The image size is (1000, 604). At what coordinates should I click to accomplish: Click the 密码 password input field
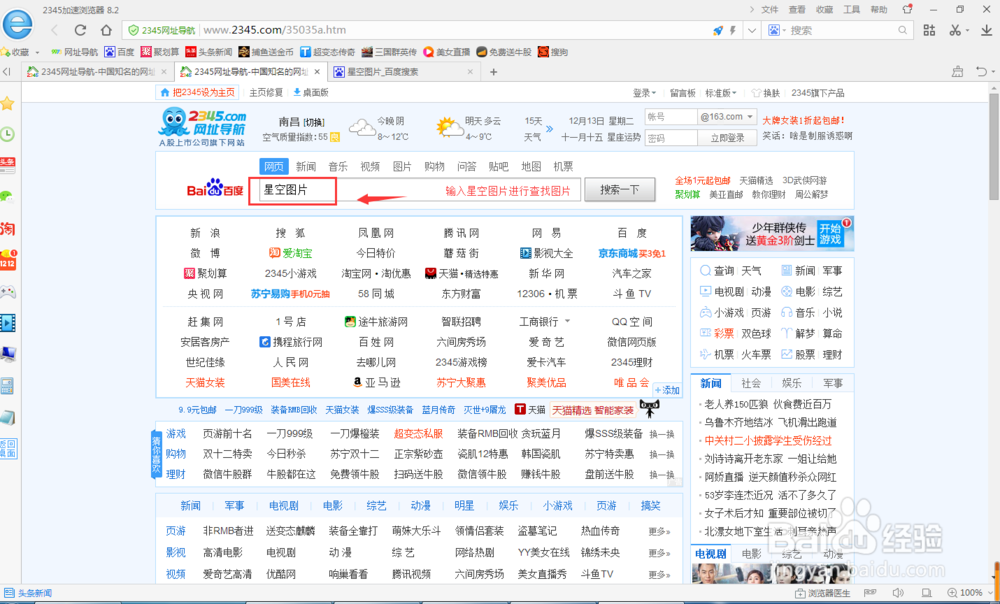click(x=670, y=138)
